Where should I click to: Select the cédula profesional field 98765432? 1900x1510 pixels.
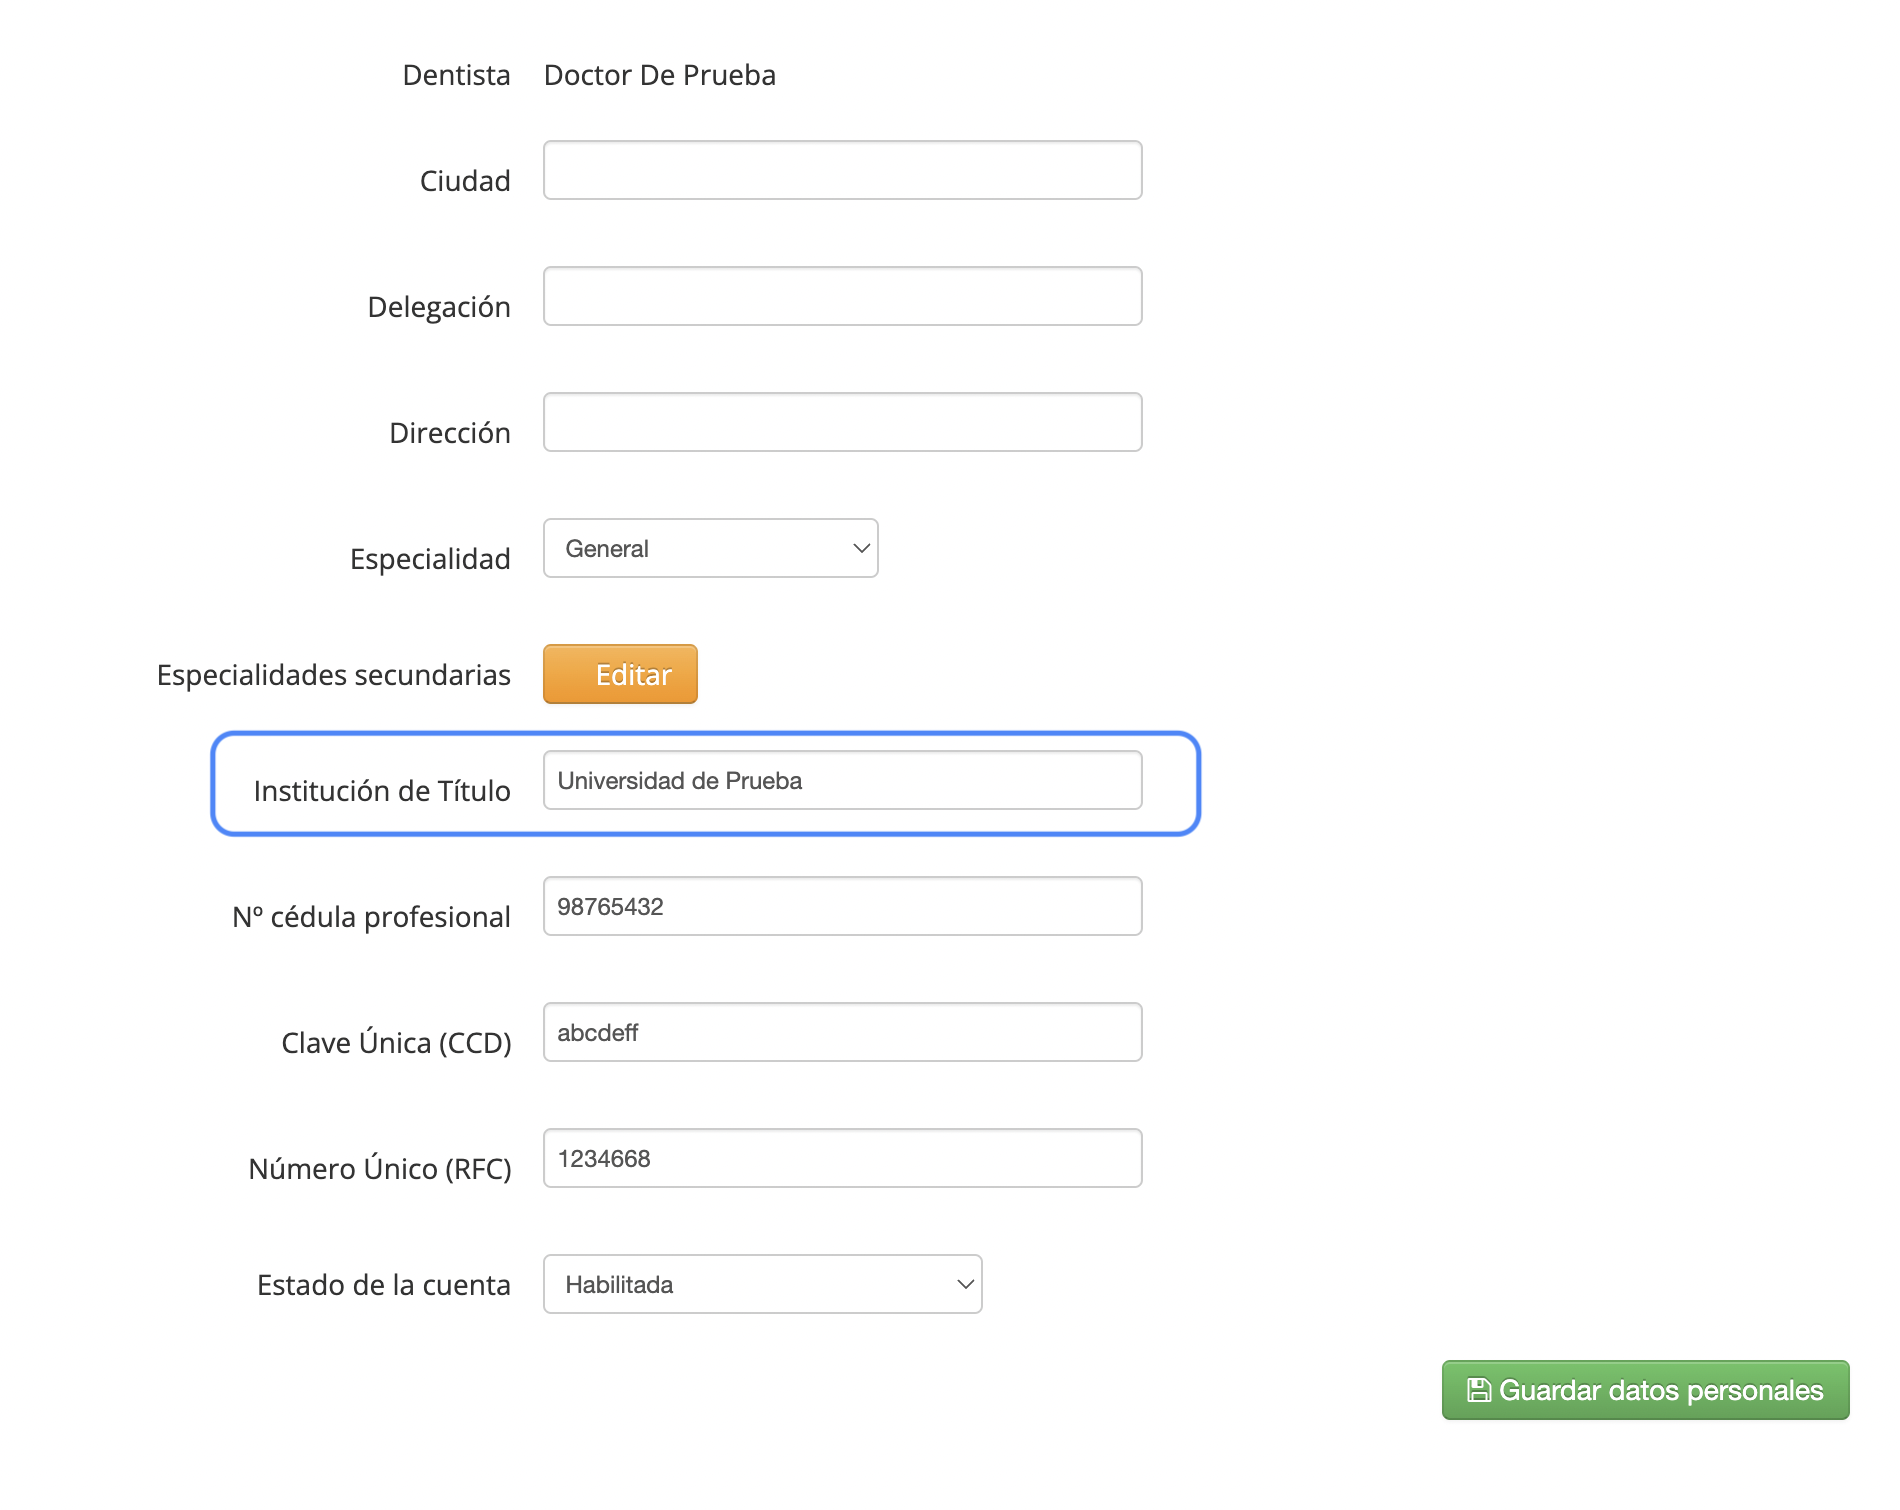point(843,906)
